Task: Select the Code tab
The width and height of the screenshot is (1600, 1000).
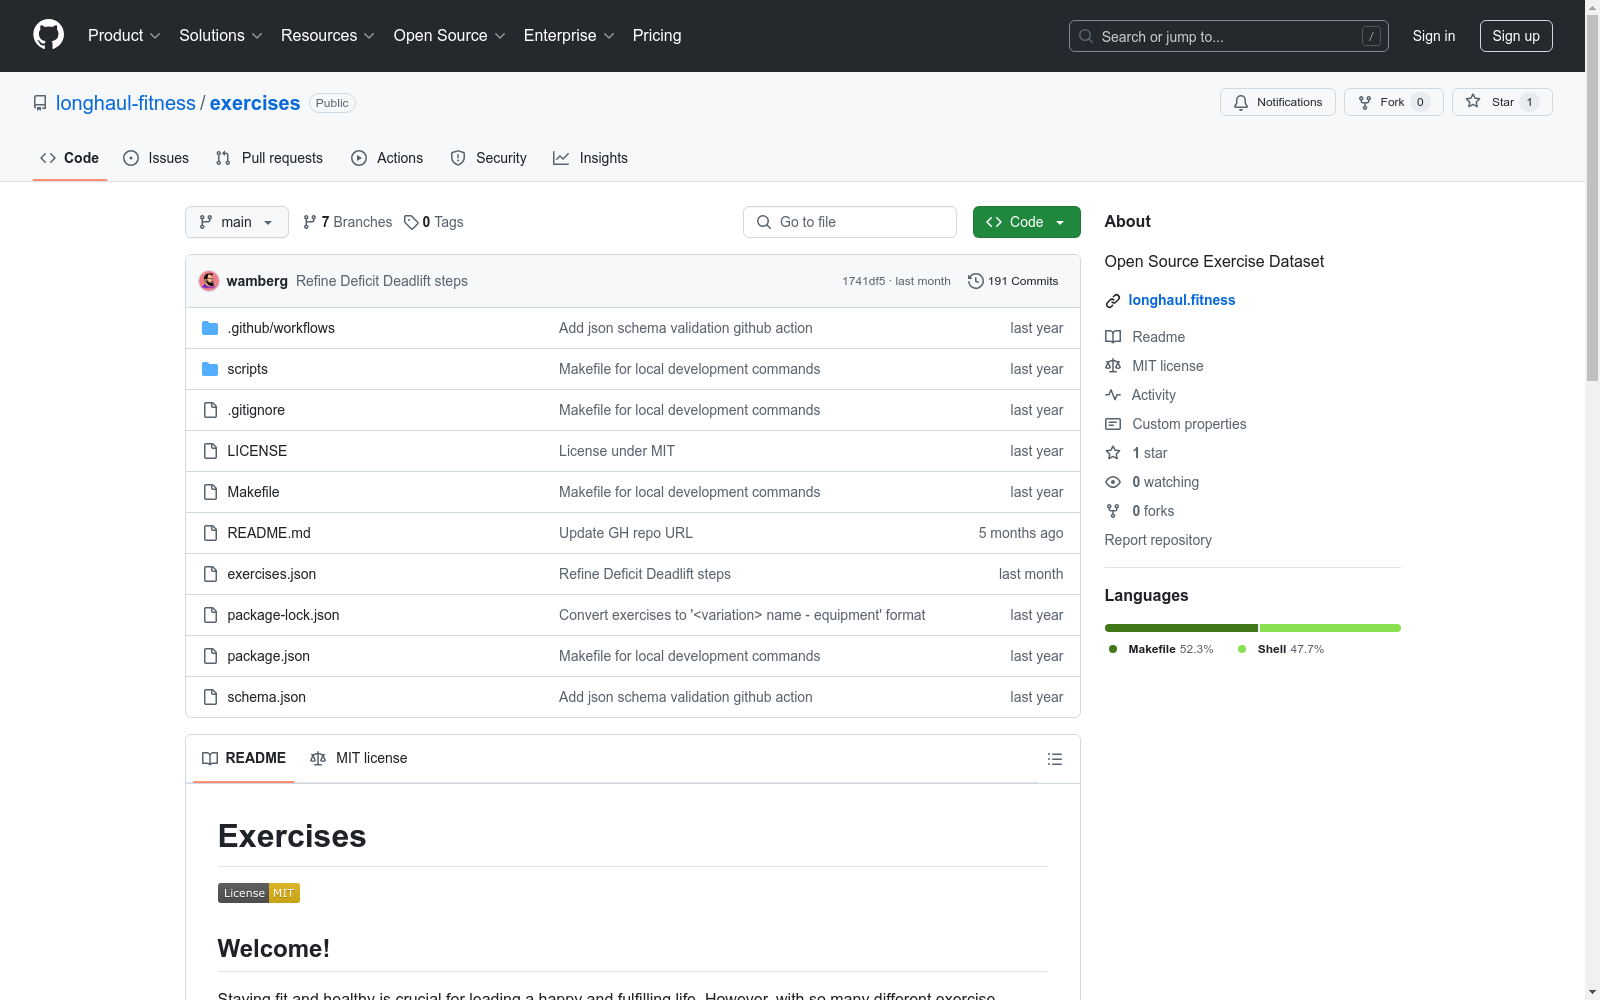Action: (70, 158)
